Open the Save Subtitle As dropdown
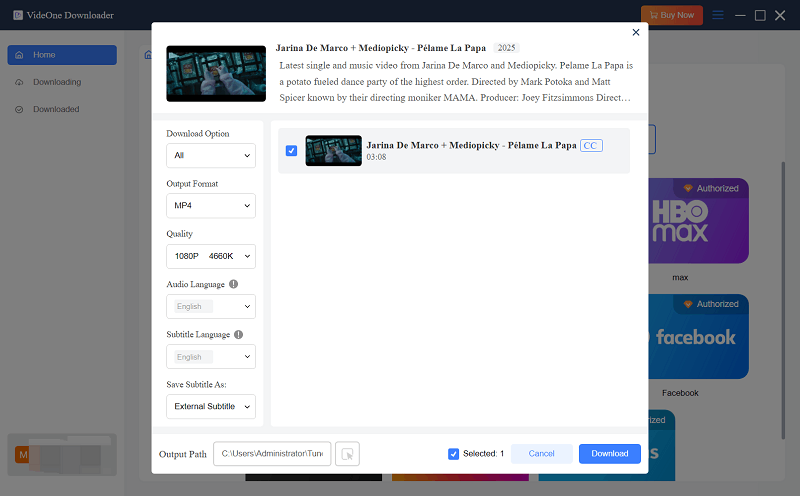Image resolution: width=800 pixels, height=496 pixels. pyautogui.click(x=210, y=406)
